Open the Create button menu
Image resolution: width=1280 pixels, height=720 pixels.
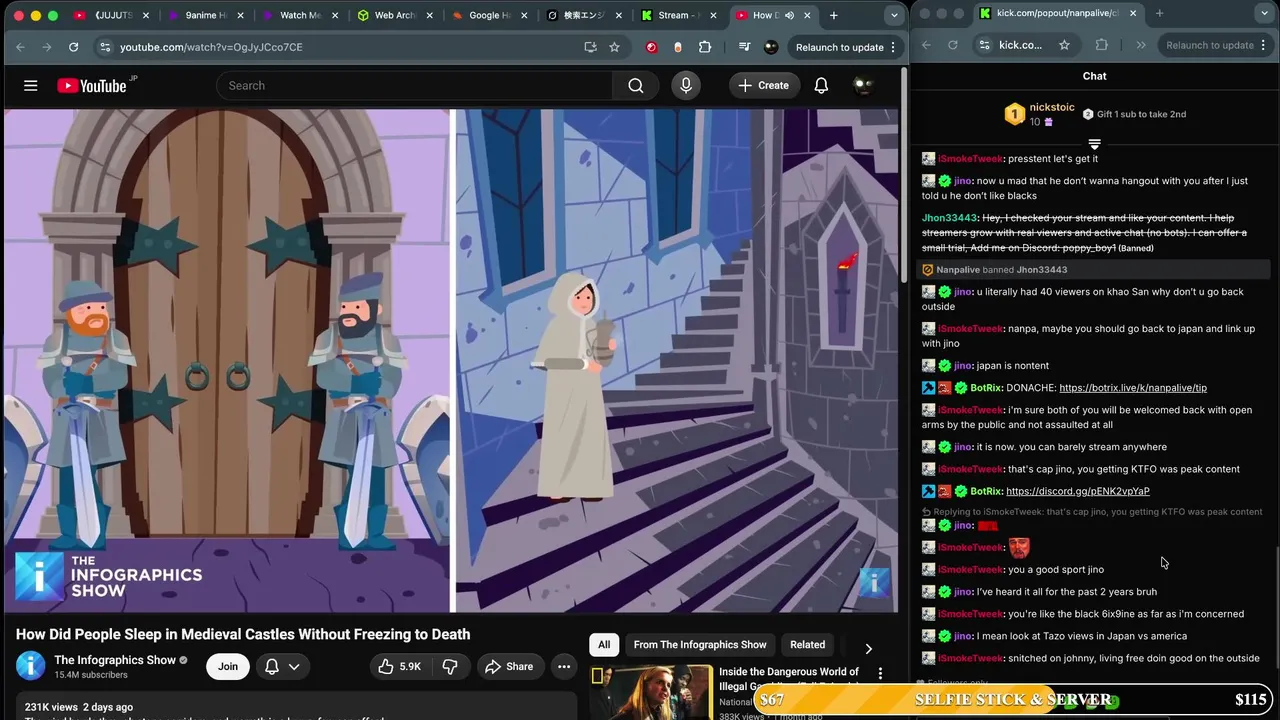pos(764,86)
